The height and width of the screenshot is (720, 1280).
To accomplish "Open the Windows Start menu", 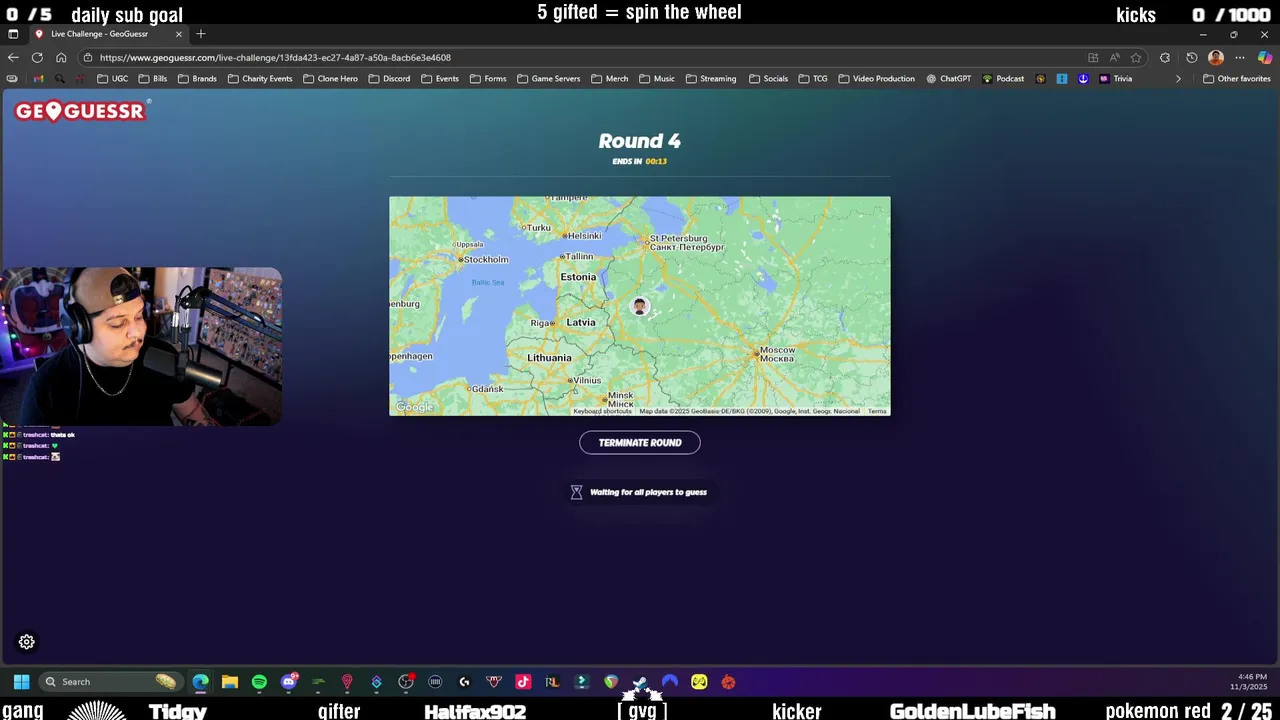I will tap(21, 682).
